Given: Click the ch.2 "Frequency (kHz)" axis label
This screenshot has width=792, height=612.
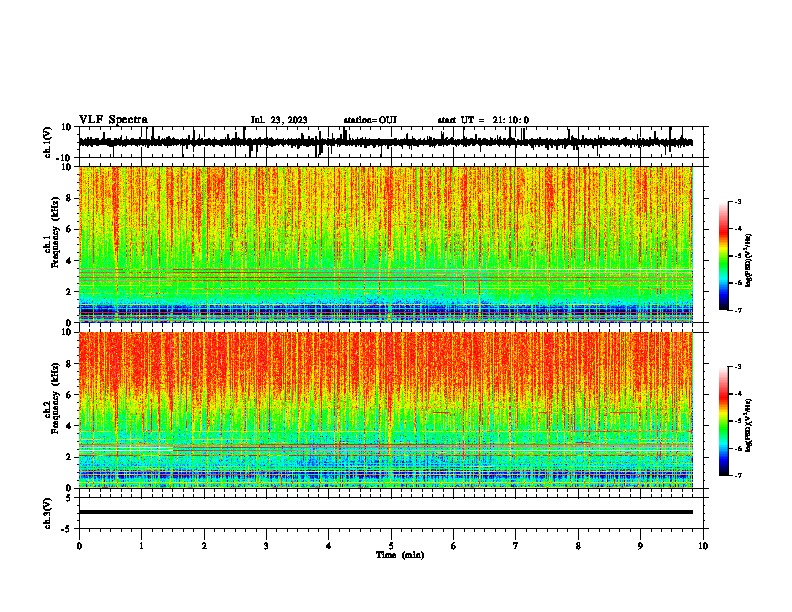Looking at the screenshot, I should point(55,398).
